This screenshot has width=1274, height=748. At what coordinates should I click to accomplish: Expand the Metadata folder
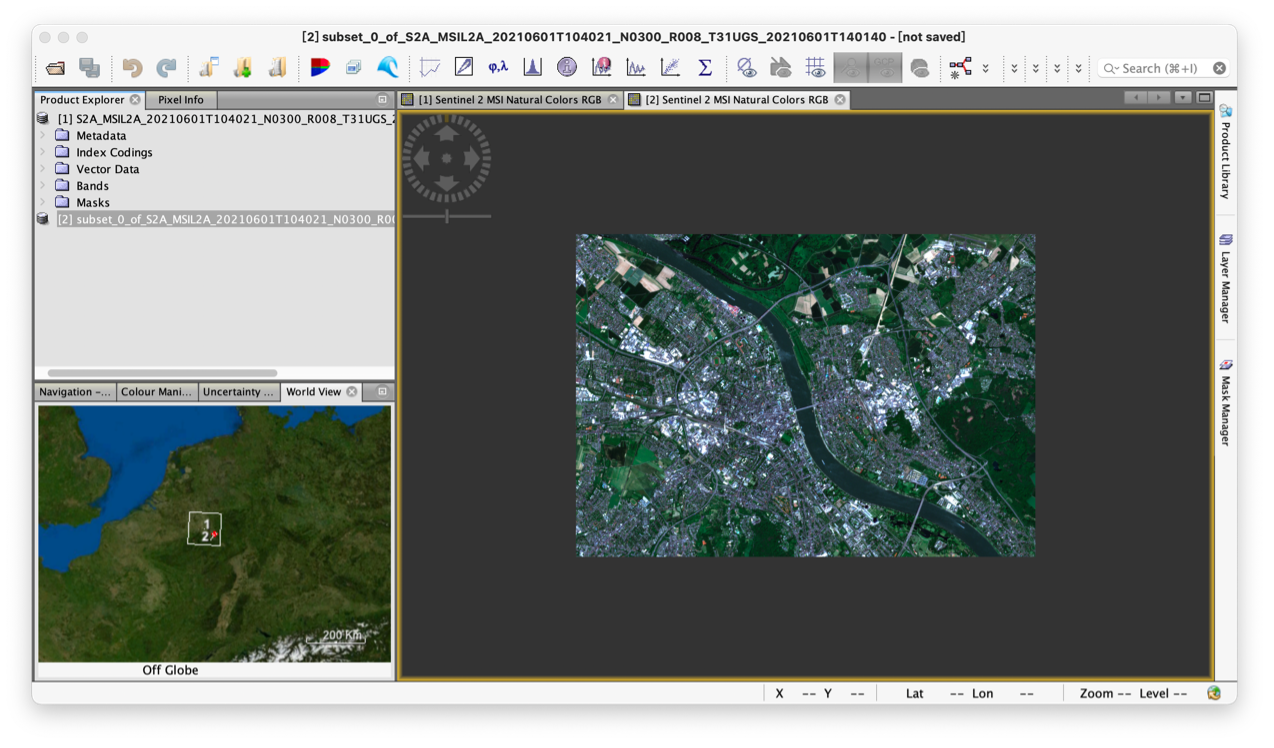(43, 136)
